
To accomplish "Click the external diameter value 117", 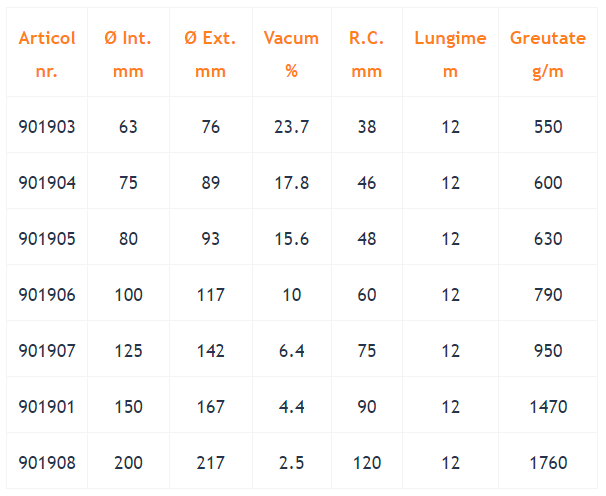I will 211,295.
